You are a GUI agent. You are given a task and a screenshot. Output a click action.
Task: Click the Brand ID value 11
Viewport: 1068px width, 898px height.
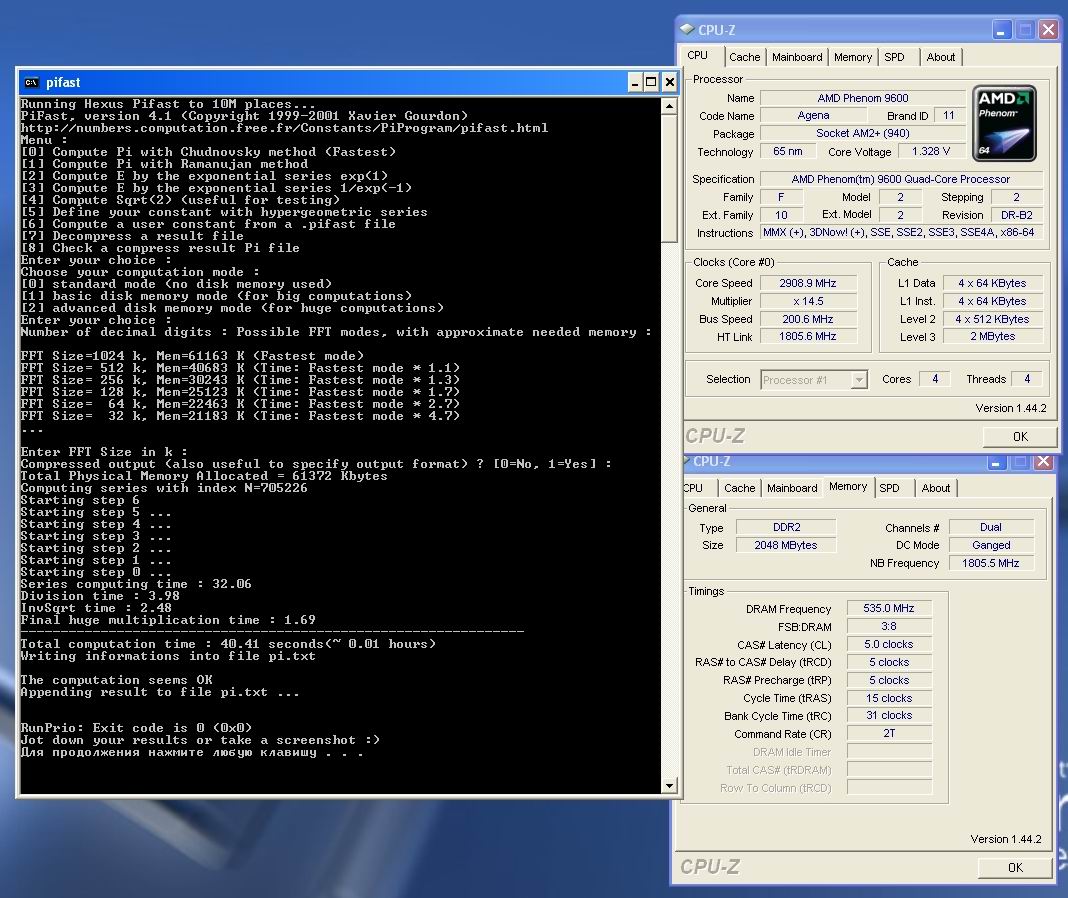[949, 116]
